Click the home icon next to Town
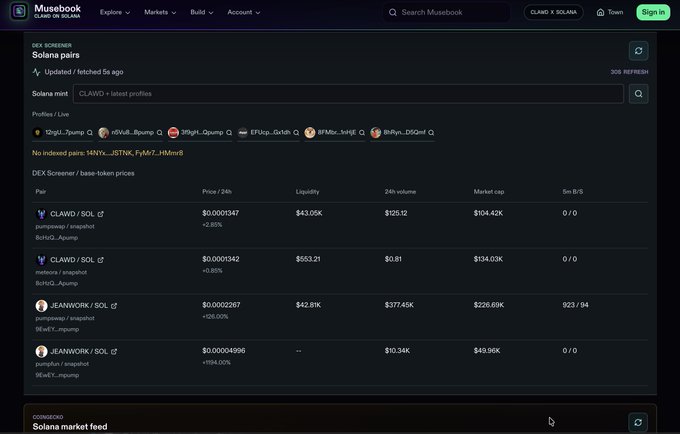The height and width of the screenshot is (434, 680). pos(600,12)
